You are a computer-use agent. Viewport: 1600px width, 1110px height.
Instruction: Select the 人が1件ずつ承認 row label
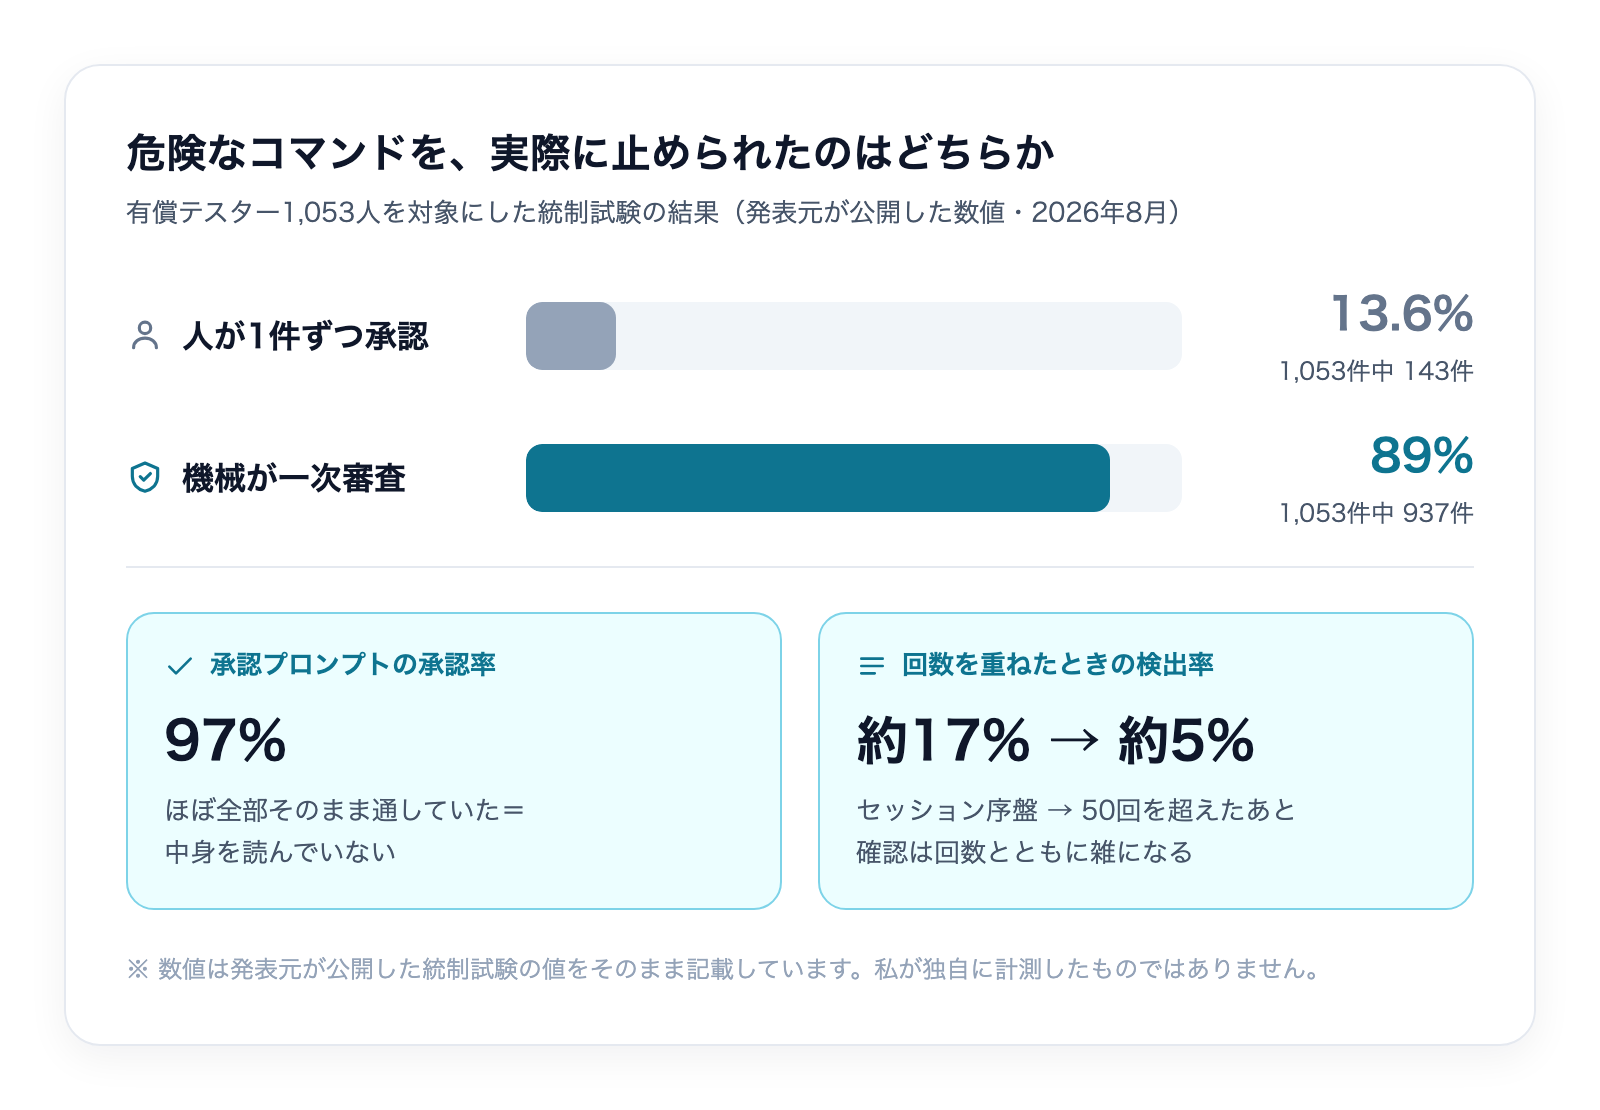[305, 336]
